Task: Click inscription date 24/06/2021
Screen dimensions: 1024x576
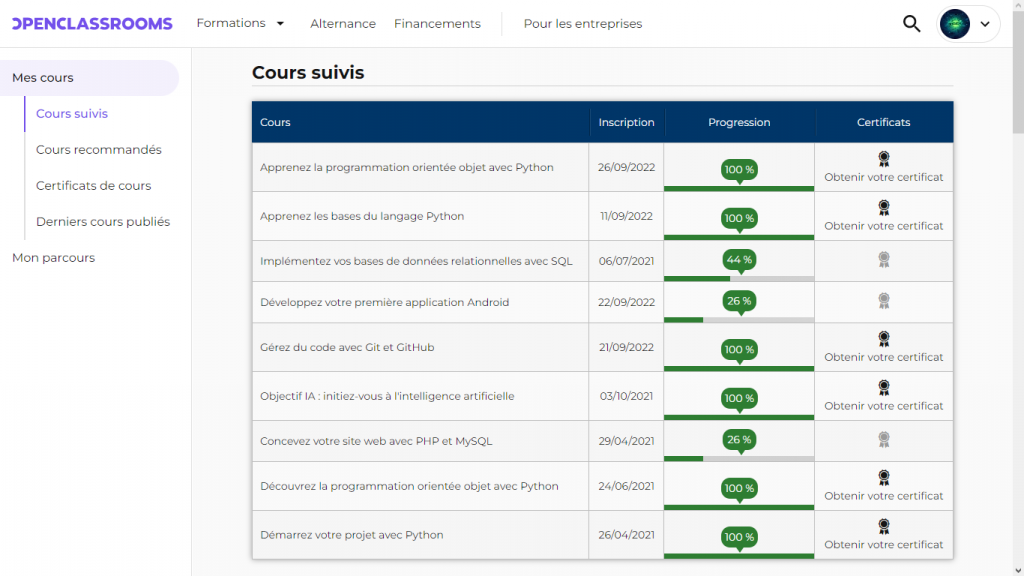Action: 626,486
